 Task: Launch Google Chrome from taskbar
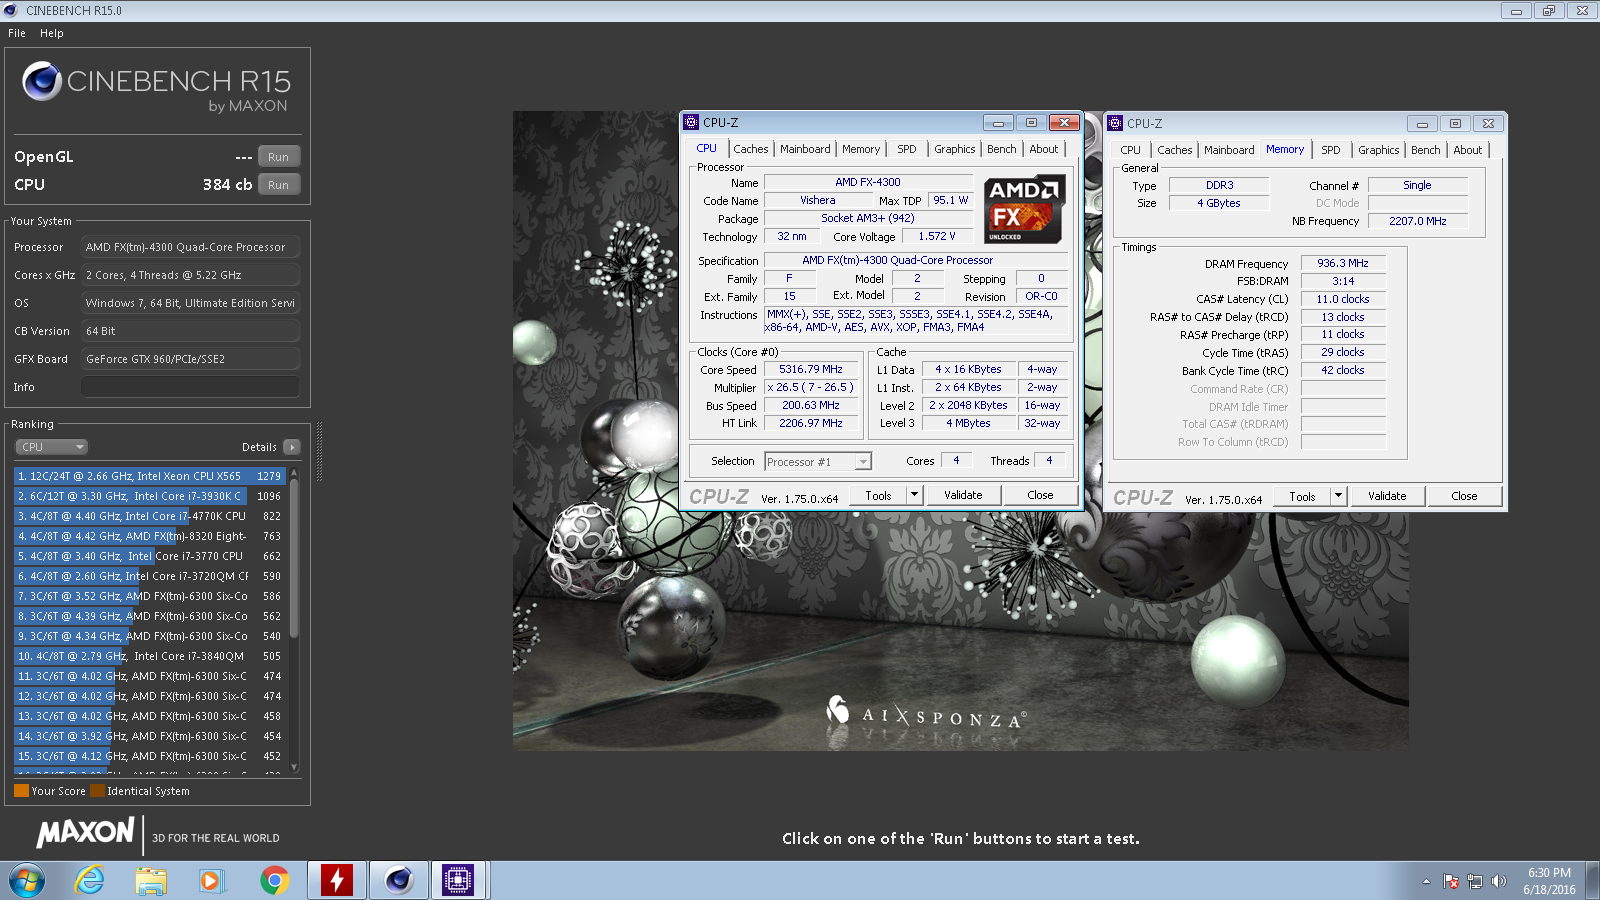[x=274, y=880]
